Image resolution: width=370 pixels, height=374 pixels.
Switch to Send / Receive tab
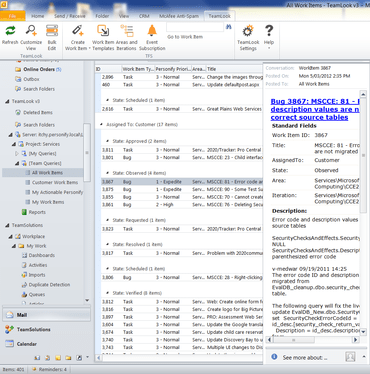(70, 16)
